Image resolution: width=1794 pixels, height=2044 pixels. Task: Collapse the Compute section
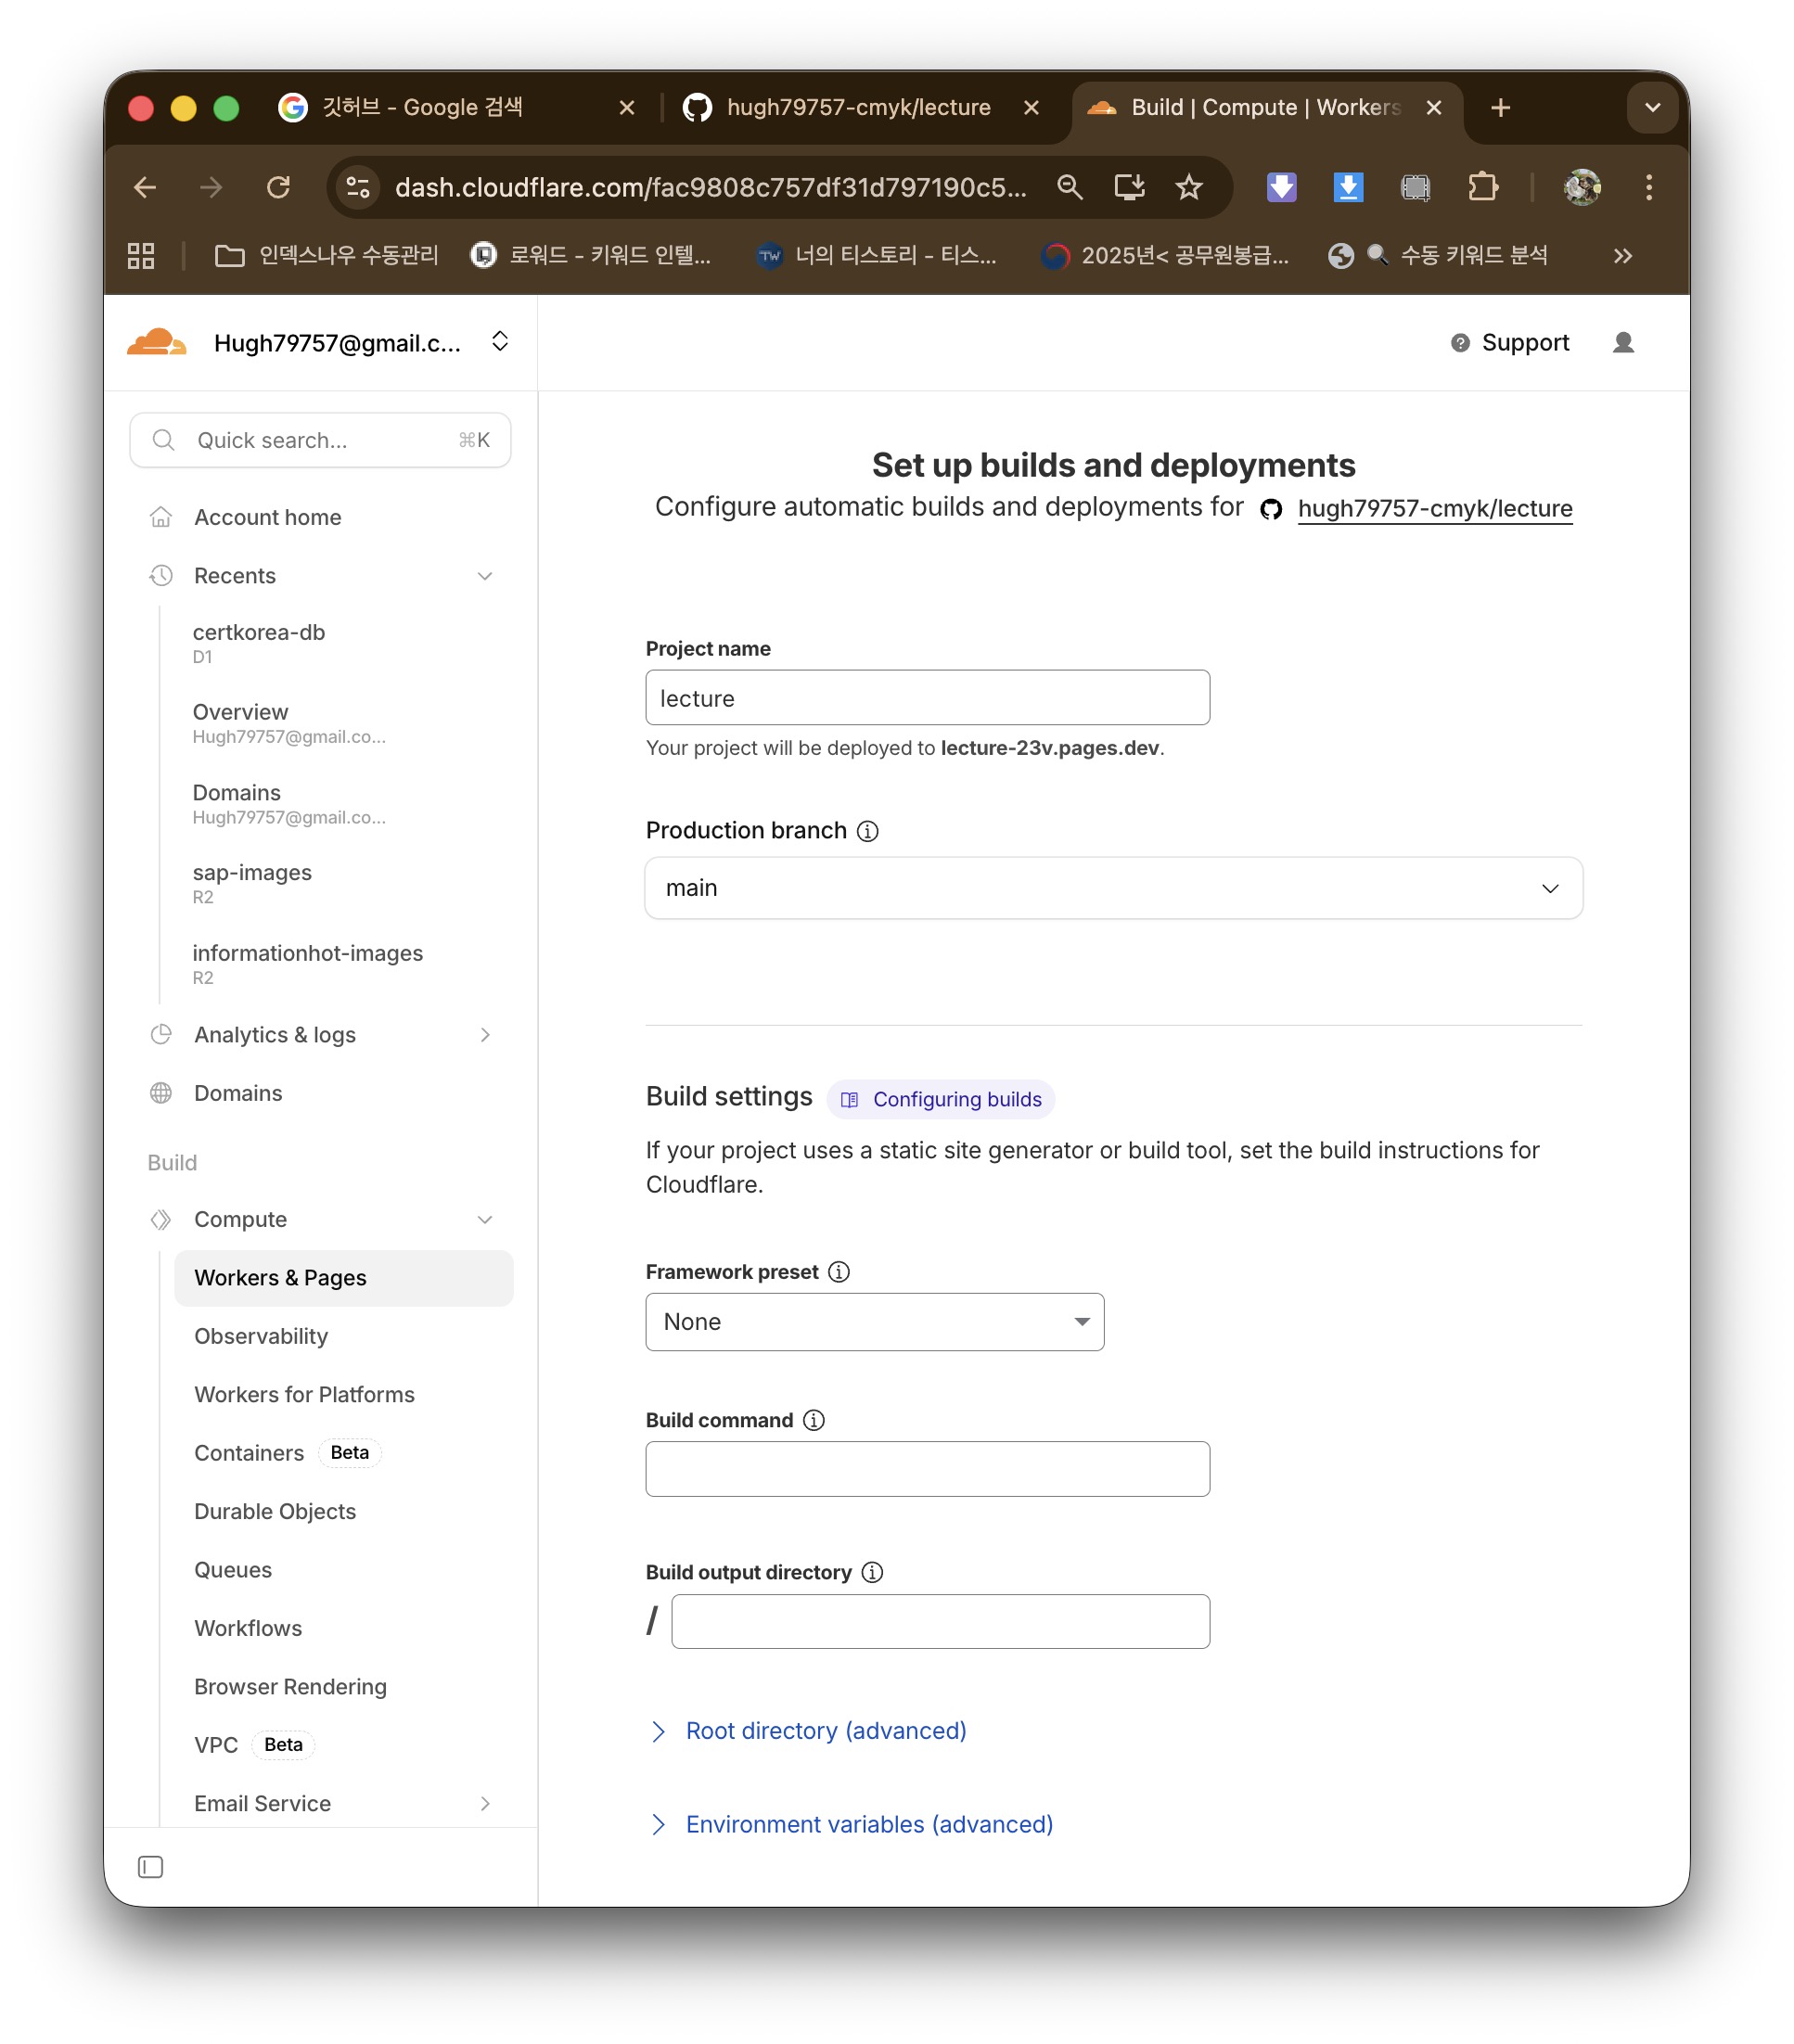484,1220
